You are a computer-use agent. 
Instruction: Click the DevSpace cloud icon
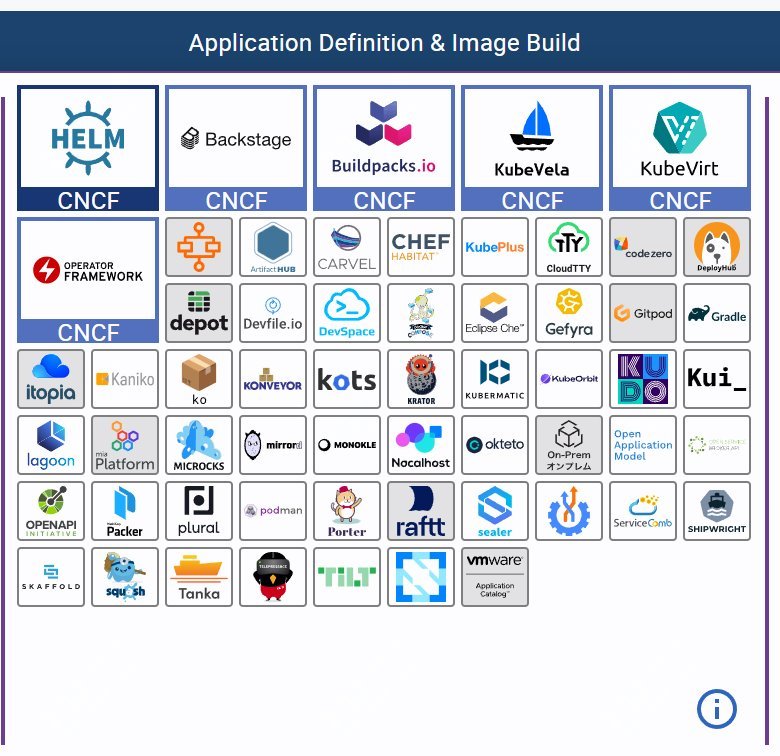click(347, 313)
